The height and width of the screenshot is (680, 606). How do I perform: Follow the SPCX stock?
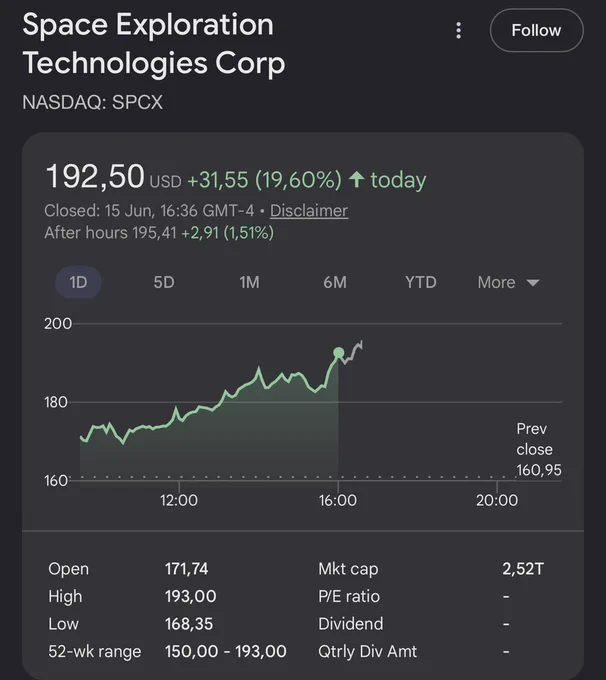point(537,30)
